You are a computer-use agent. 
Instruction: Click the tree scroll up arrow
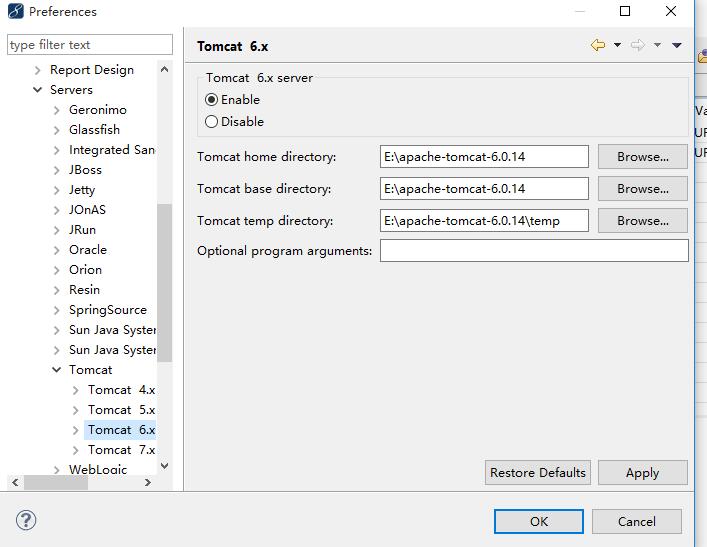tap(165, 69)
